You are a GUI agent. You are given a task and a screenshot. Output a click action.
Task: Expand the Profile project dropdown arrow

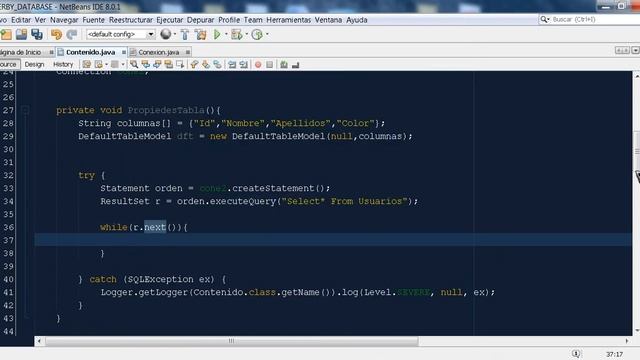pyautogui.click(x=267, y=34)
